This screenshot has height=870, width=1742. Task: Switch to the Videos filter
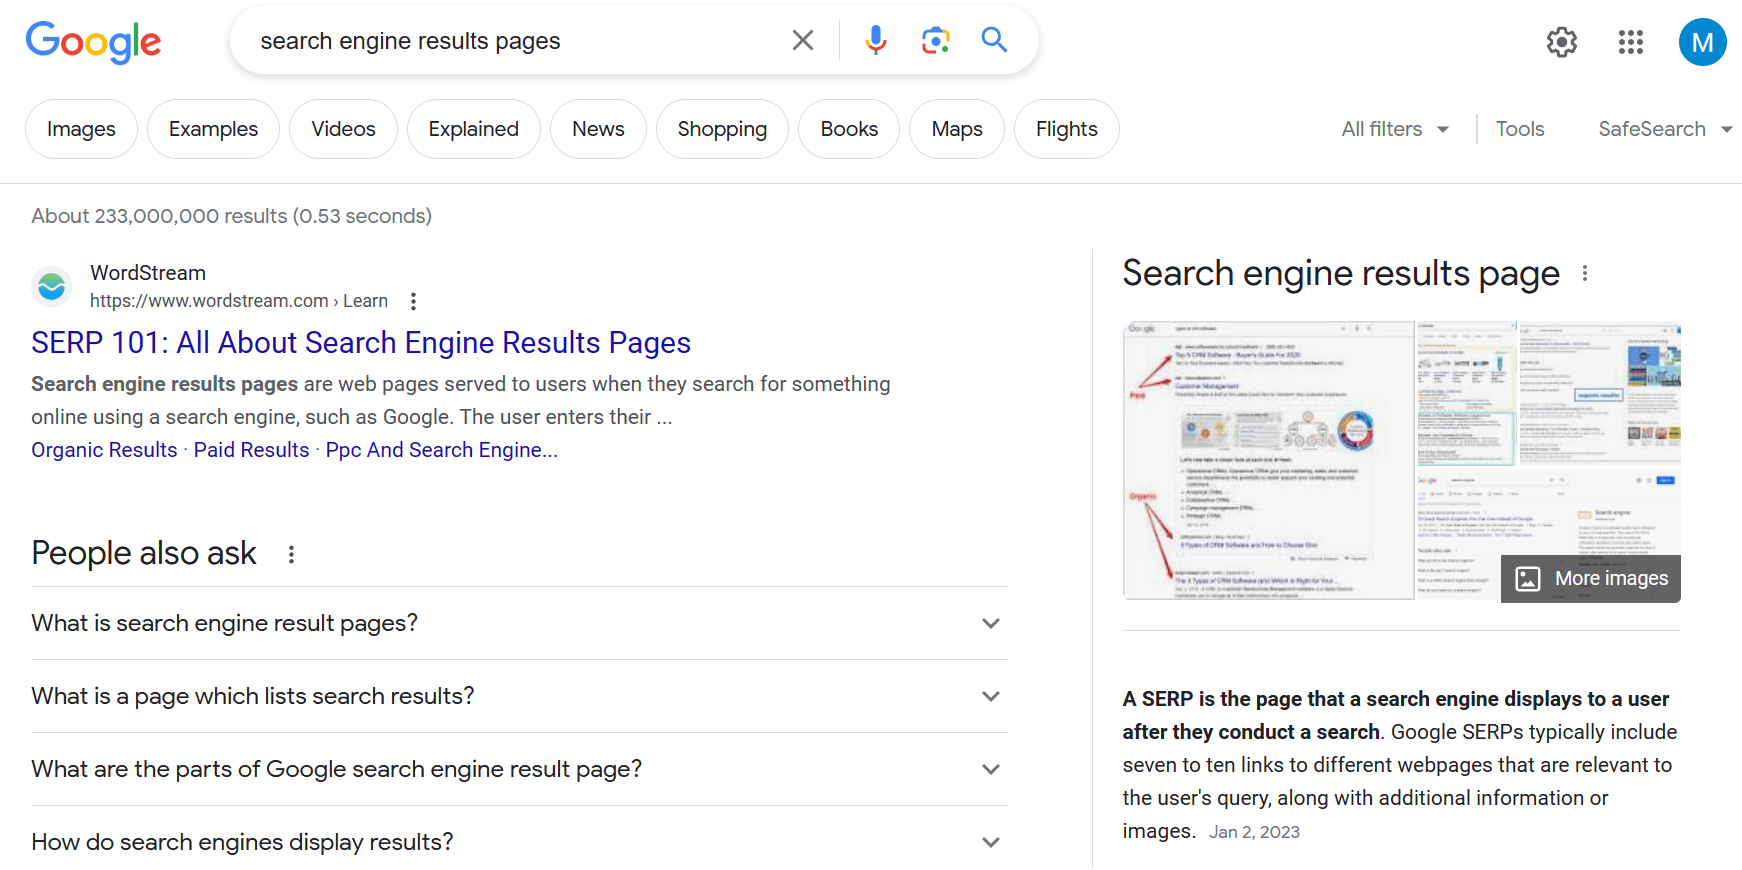coord(343,129)
